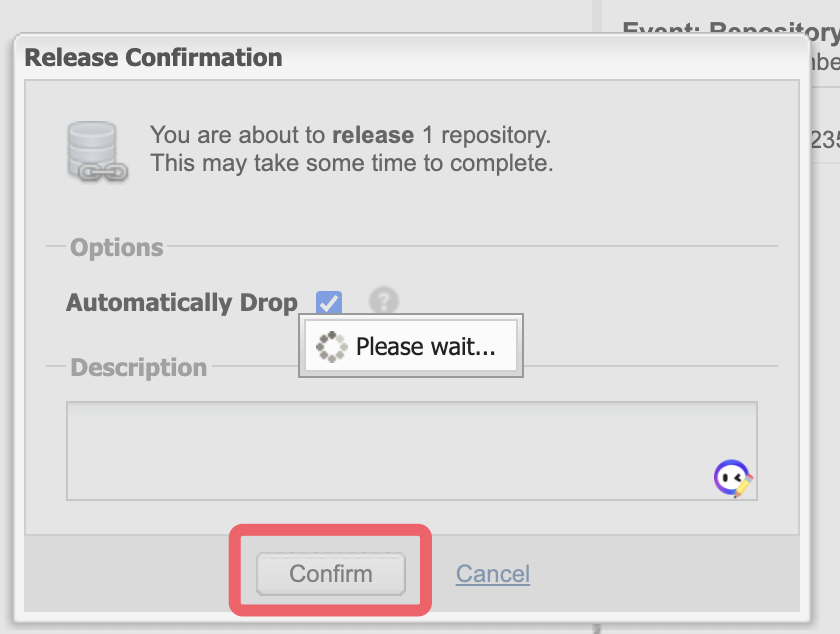Click the repository database icon
The image size is (840, 634).
[90, 142]
